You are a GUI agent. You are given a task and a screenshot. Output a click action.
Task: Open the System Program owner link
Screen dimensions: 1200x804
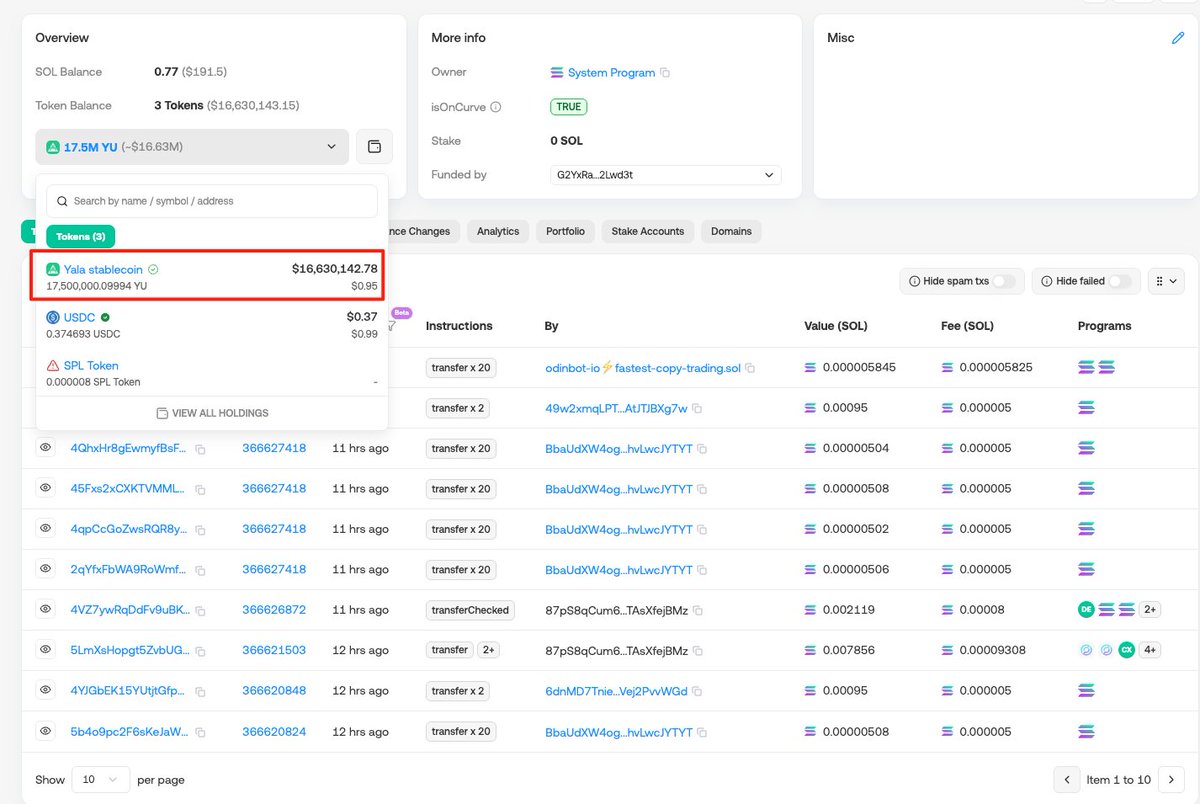611,73
